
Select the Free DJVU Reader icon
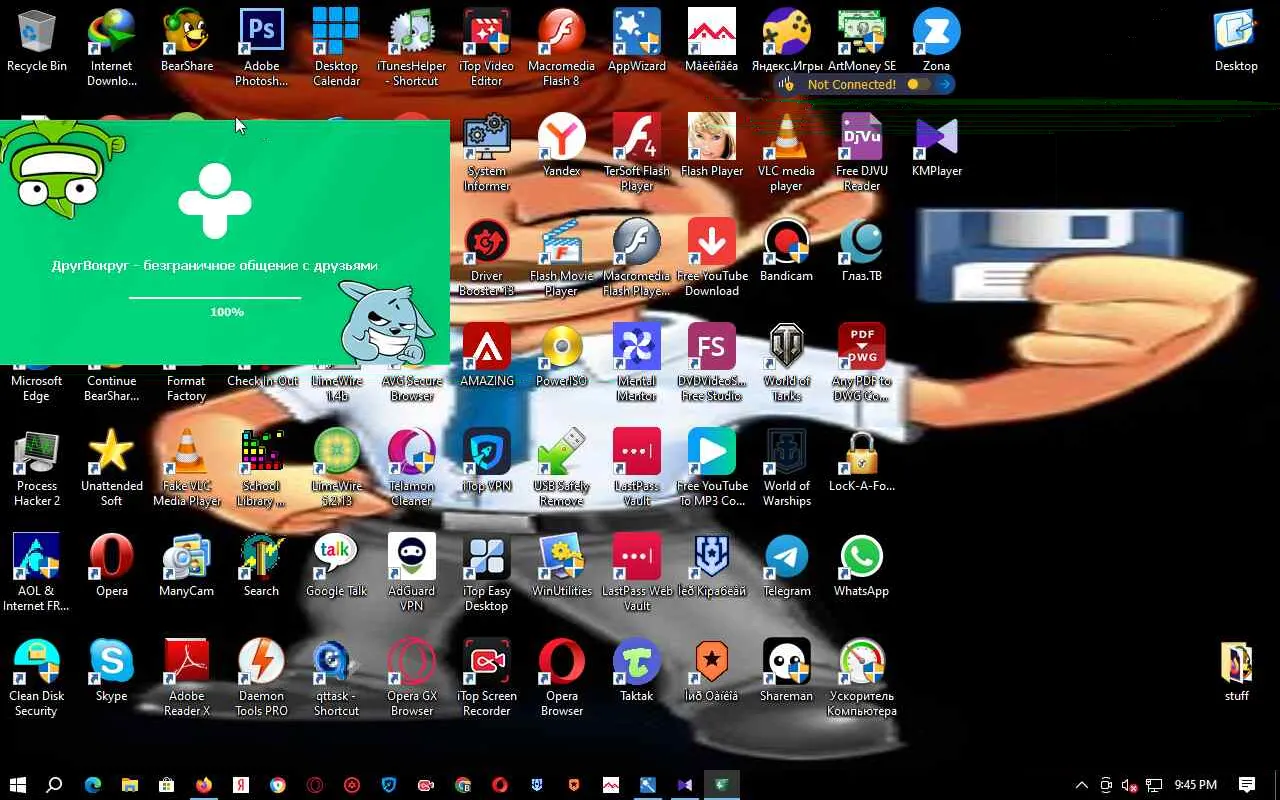[x=862, y=153]
